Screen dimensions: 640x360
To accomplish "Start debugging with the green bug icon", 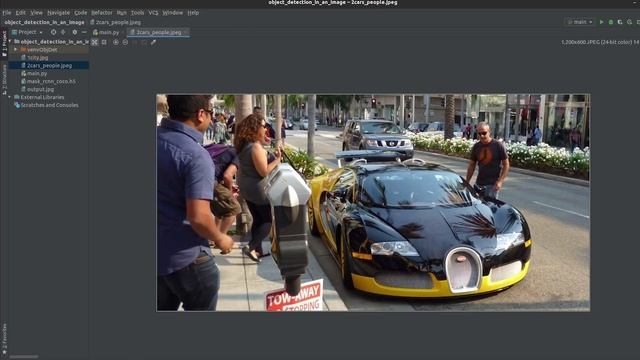I will 611,22.
